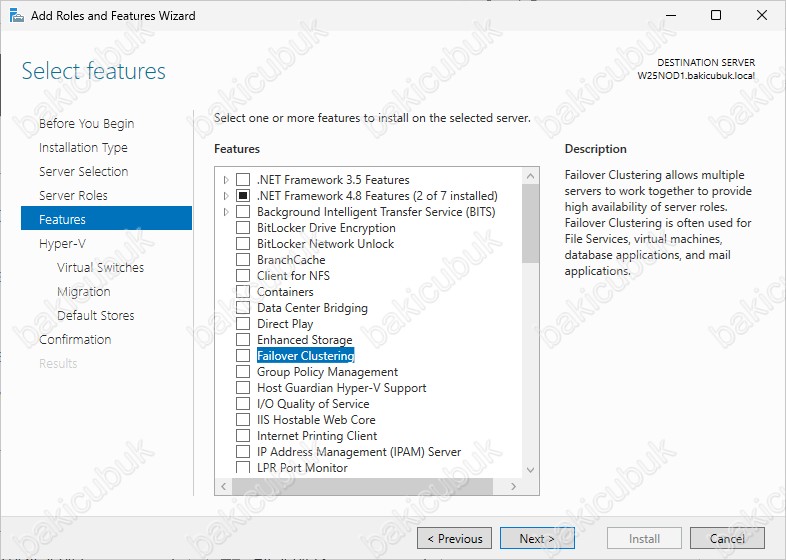
Task: Click the horizontal scroll left arrow
Action: [224, 486]
